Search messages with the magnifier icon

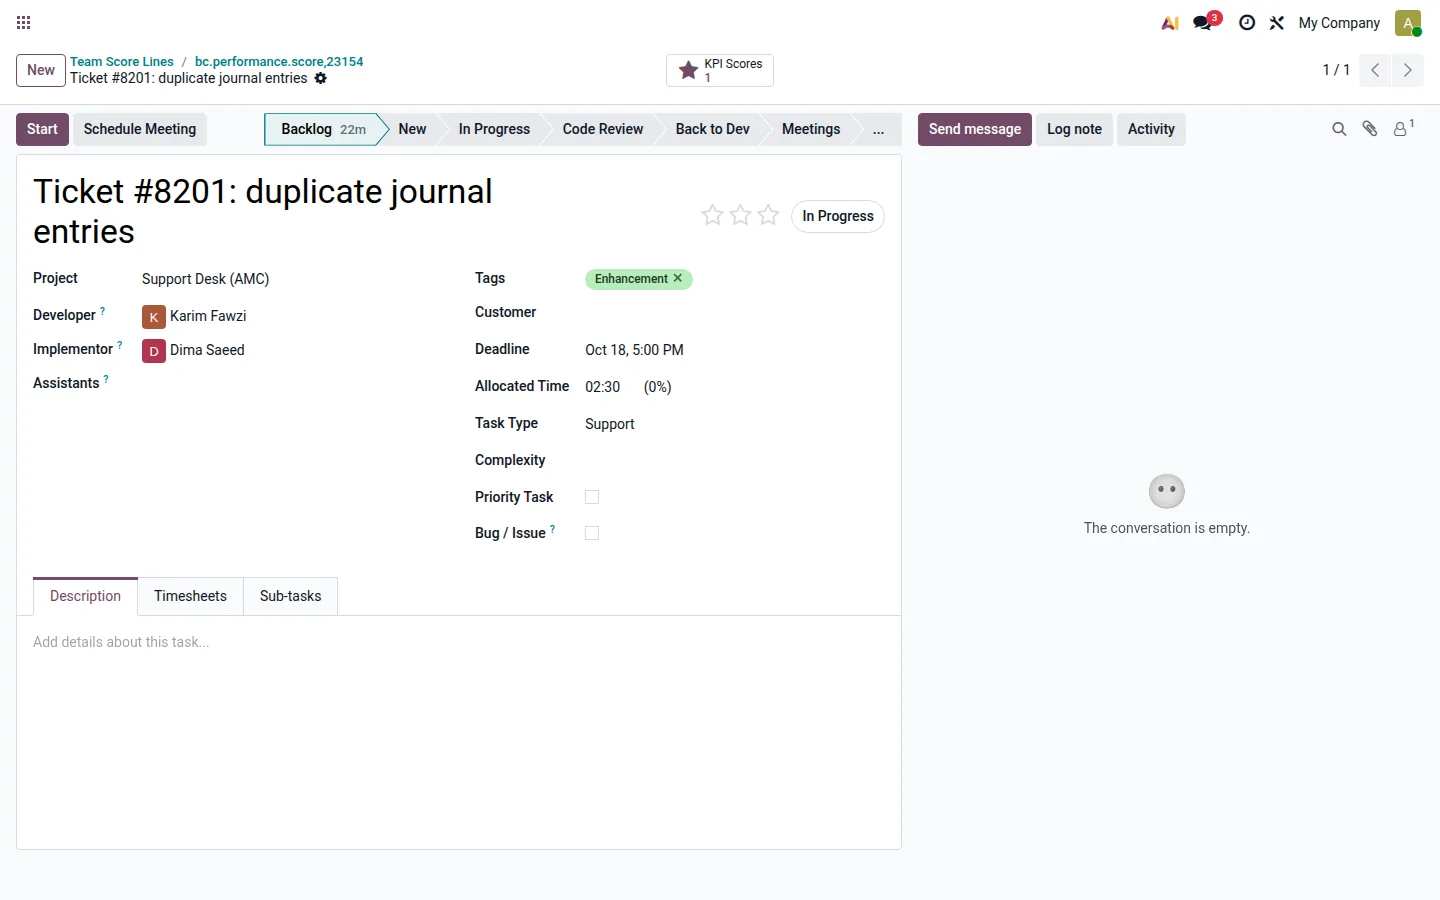pyautogui.click(x=1339, y=129)
